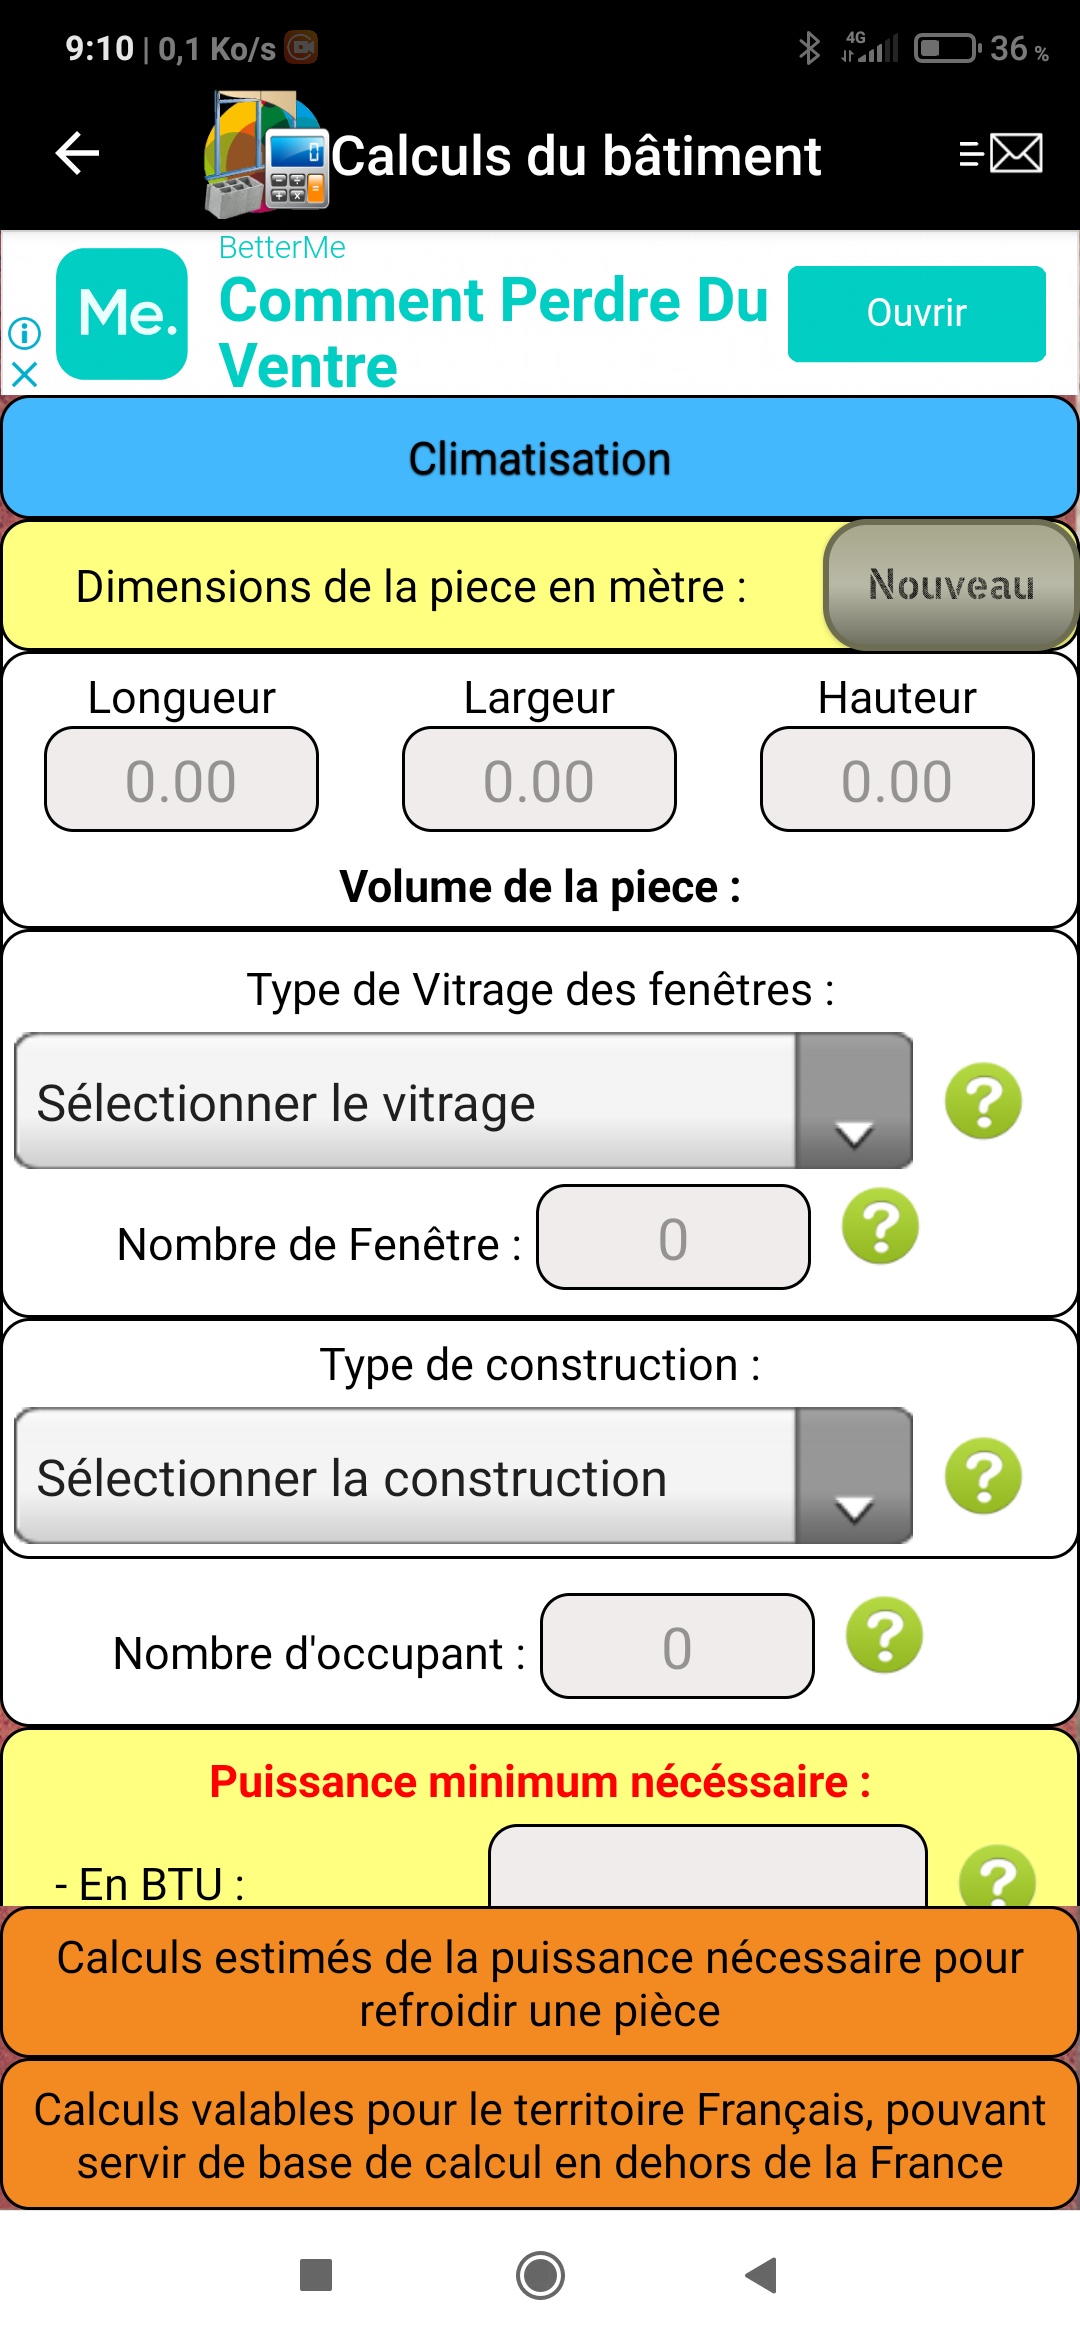Open ad info icon on banner
Screen dimensions: 1080x2340
[24, 332]
